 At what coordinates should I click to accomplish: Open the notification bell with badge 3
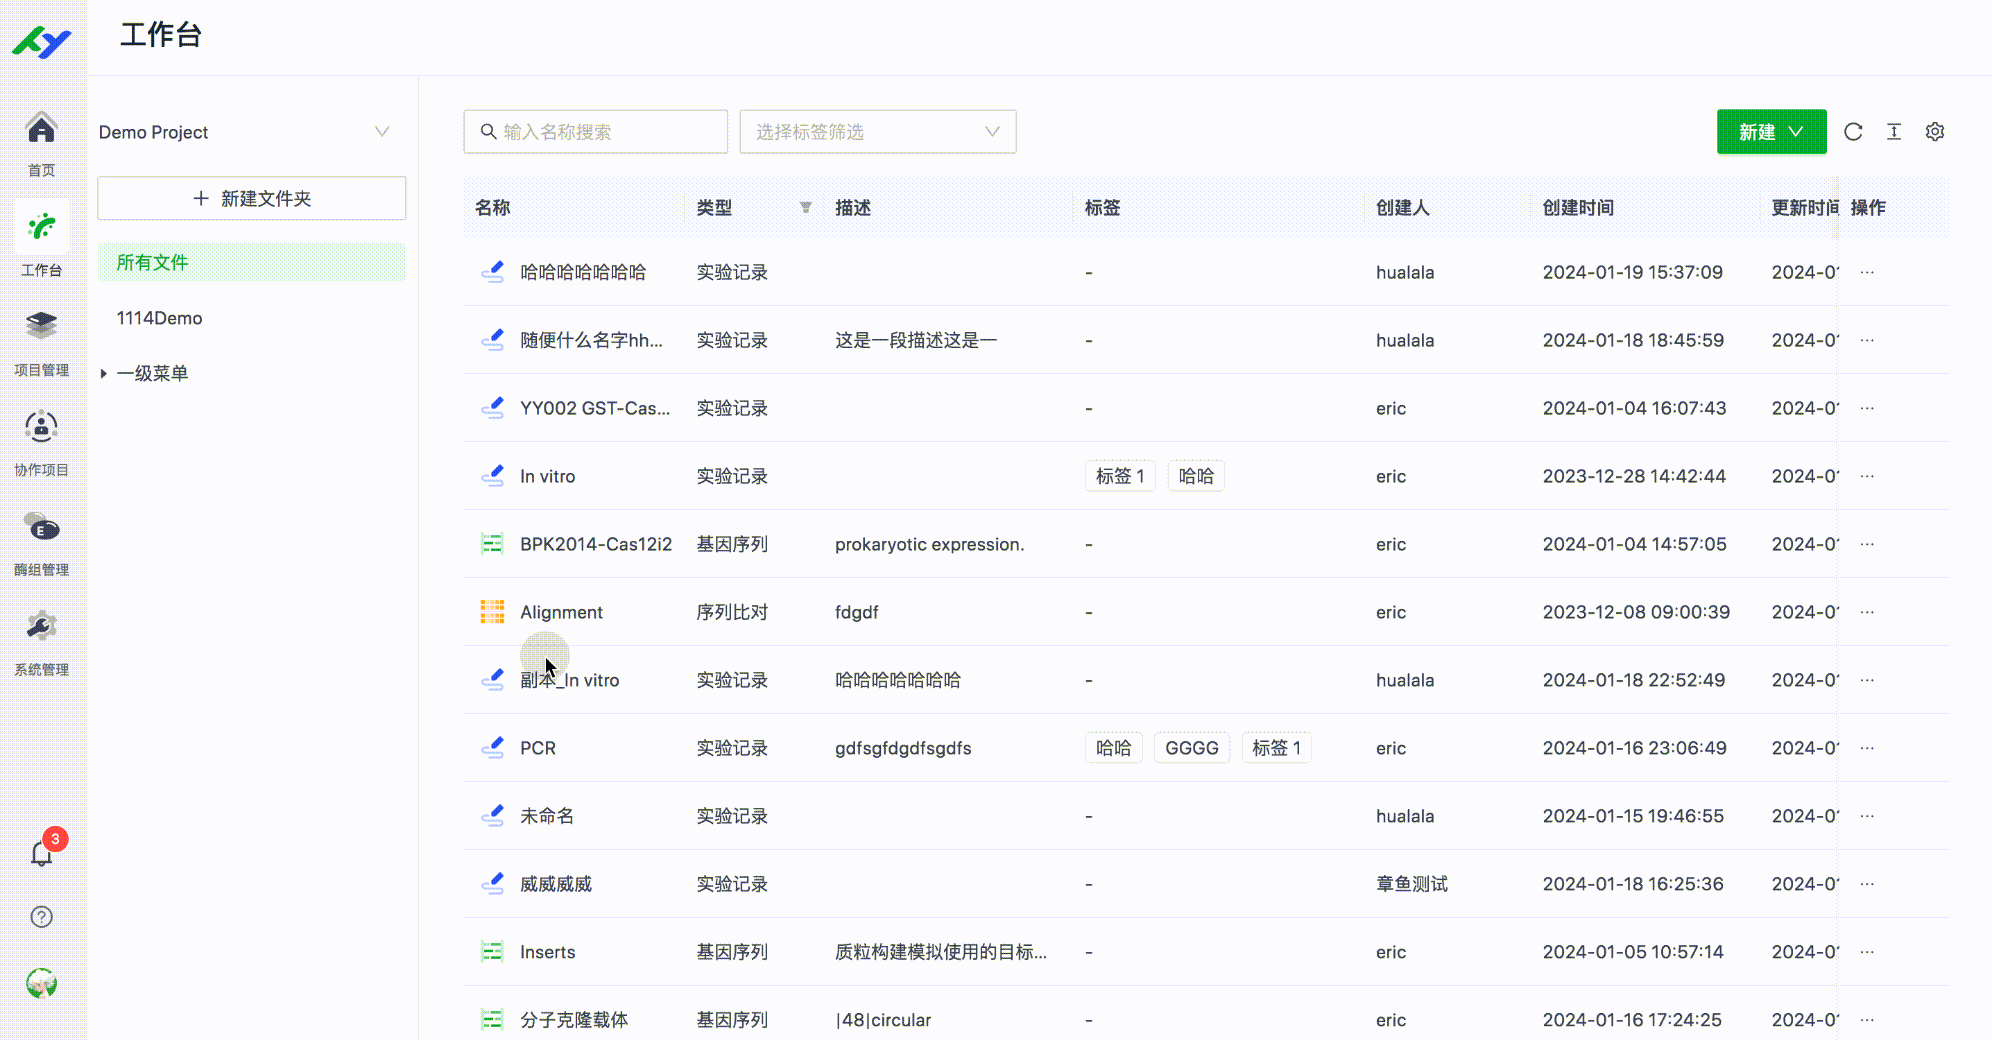(41, 853)
